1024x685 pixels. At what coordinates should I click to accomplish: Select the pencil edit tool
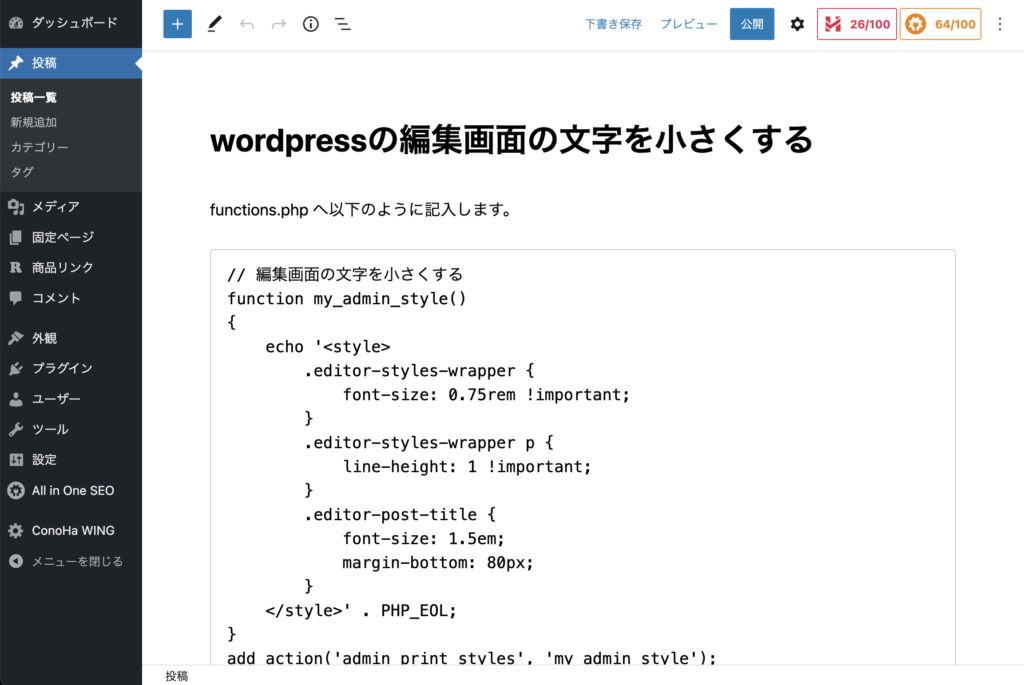pos(214,24)
